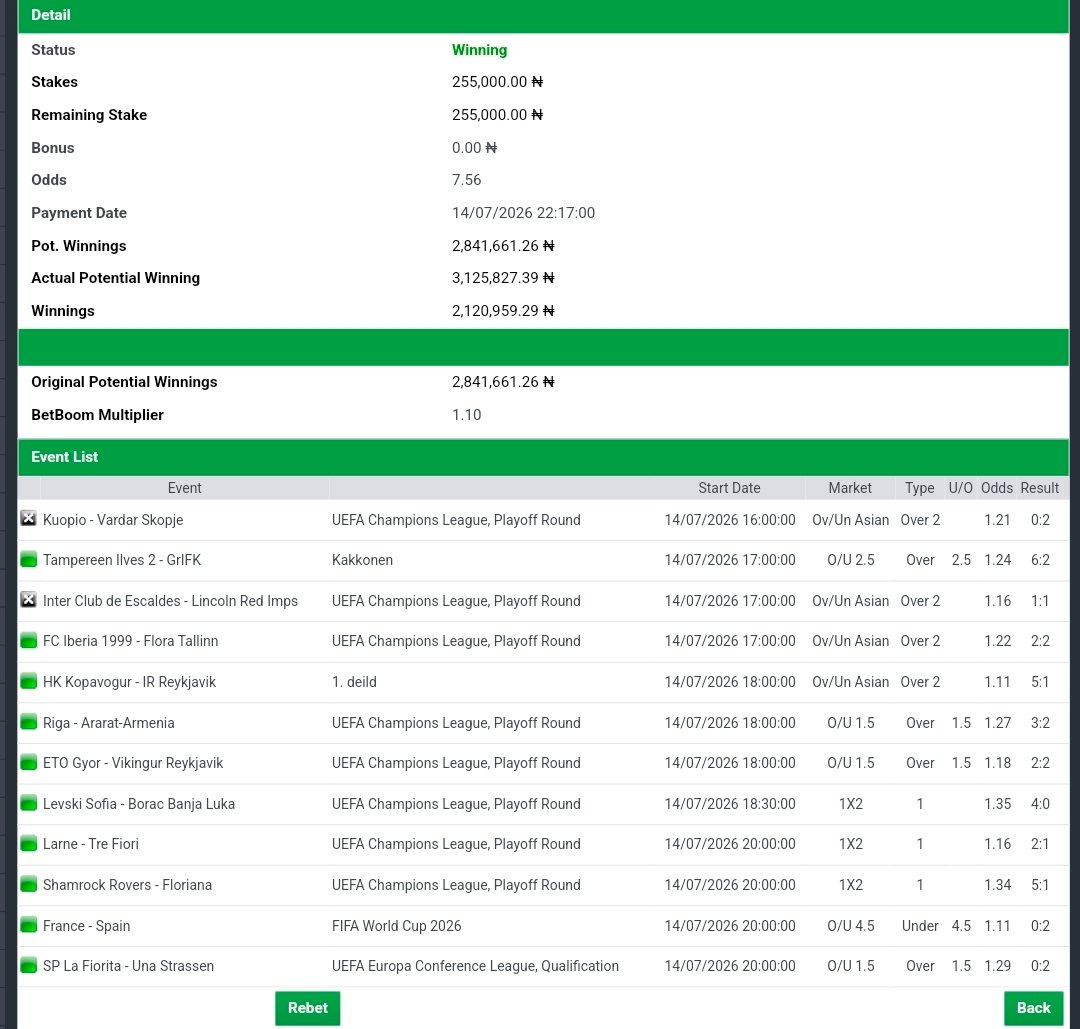Select the Kuopio - Vardar Skopje event name

(113, 519)
